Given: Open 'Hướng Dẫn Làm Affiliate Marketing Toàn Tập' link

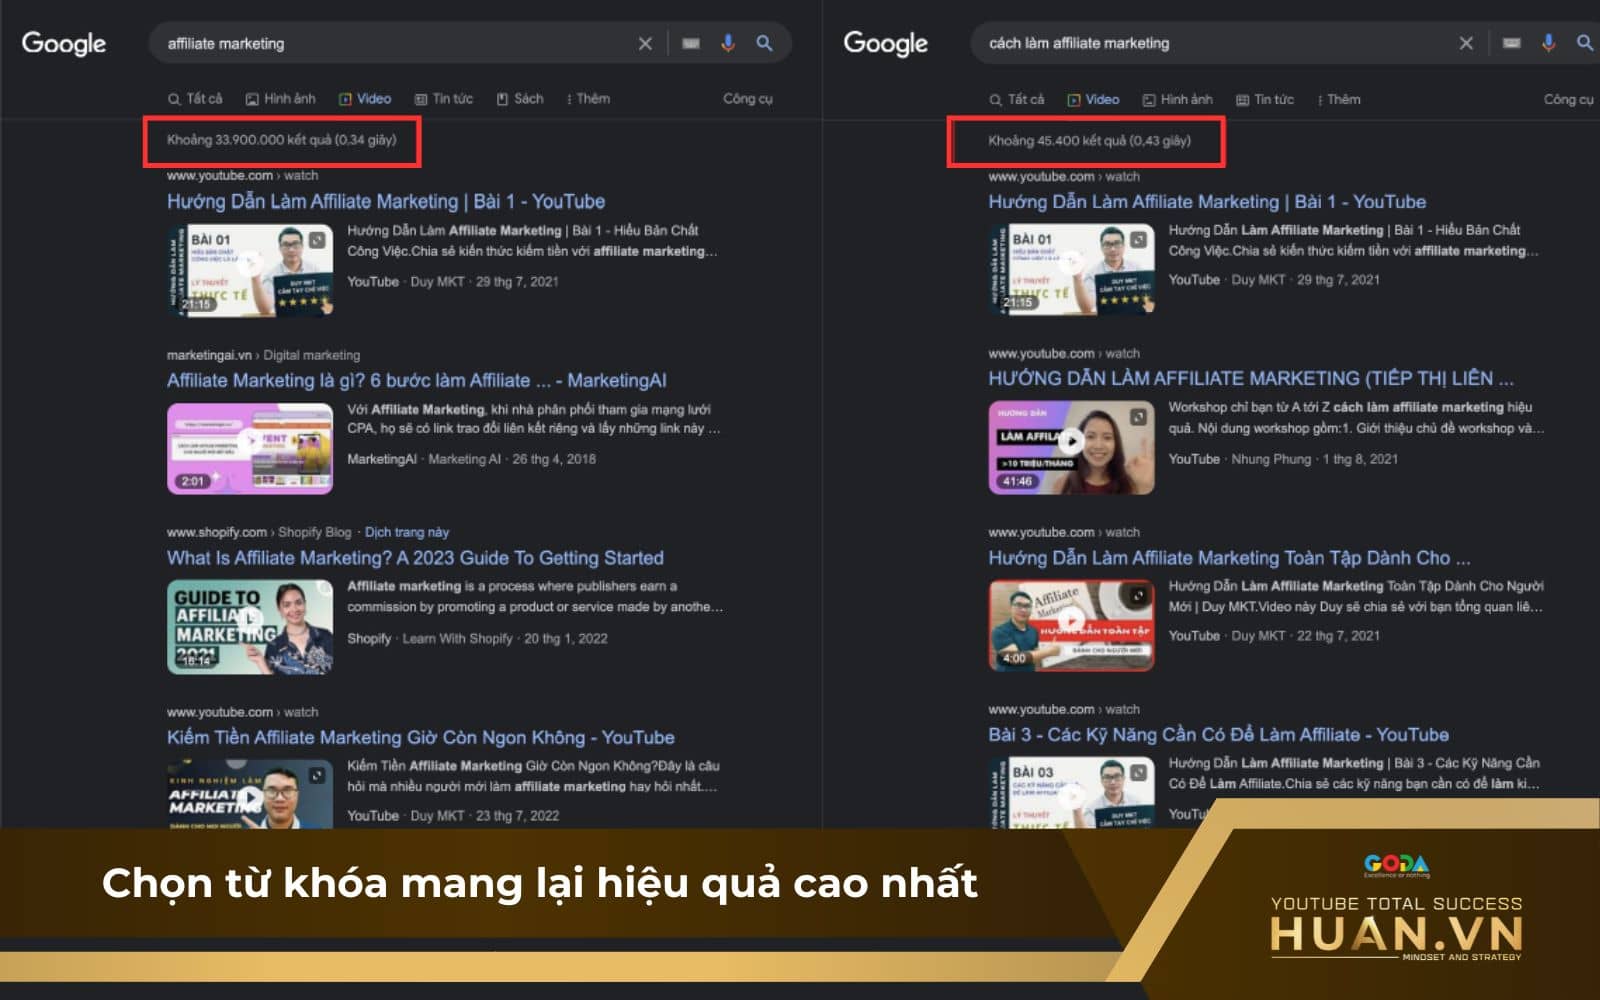Looking at the screenshot, I should click(1229, 558).
